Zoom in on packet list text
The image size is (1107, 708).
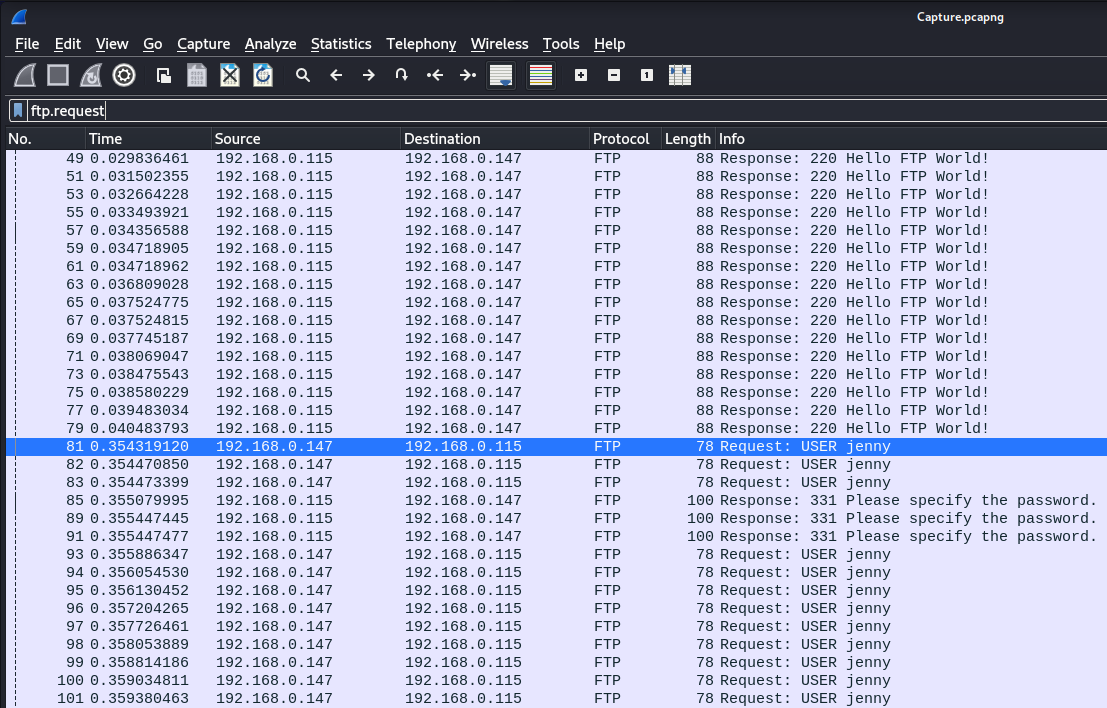pyautogui.click(x=581, y=75)
